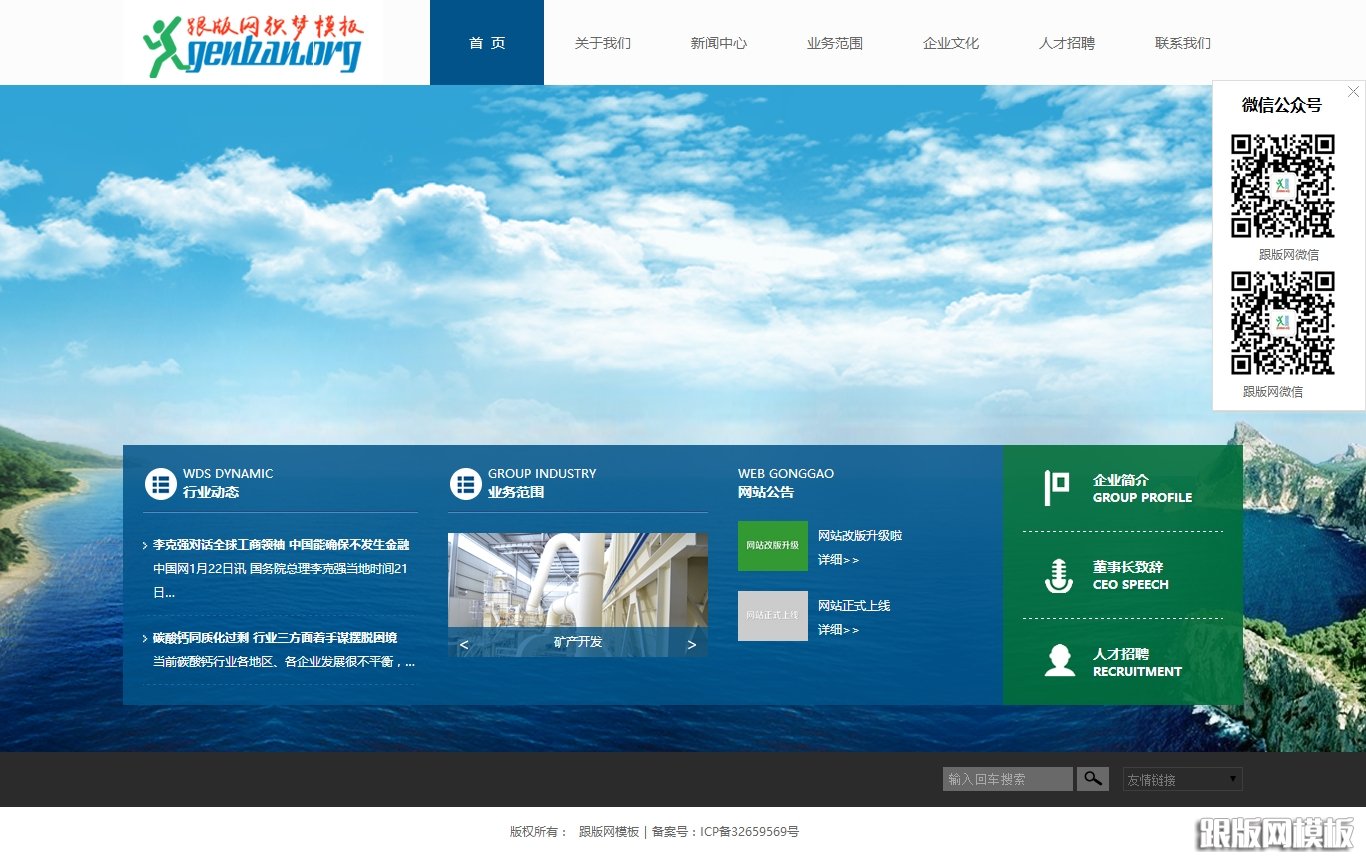1366x857 pixels.
Task: Select the 企业简介 flag icon
Action: pos(1058,488)
